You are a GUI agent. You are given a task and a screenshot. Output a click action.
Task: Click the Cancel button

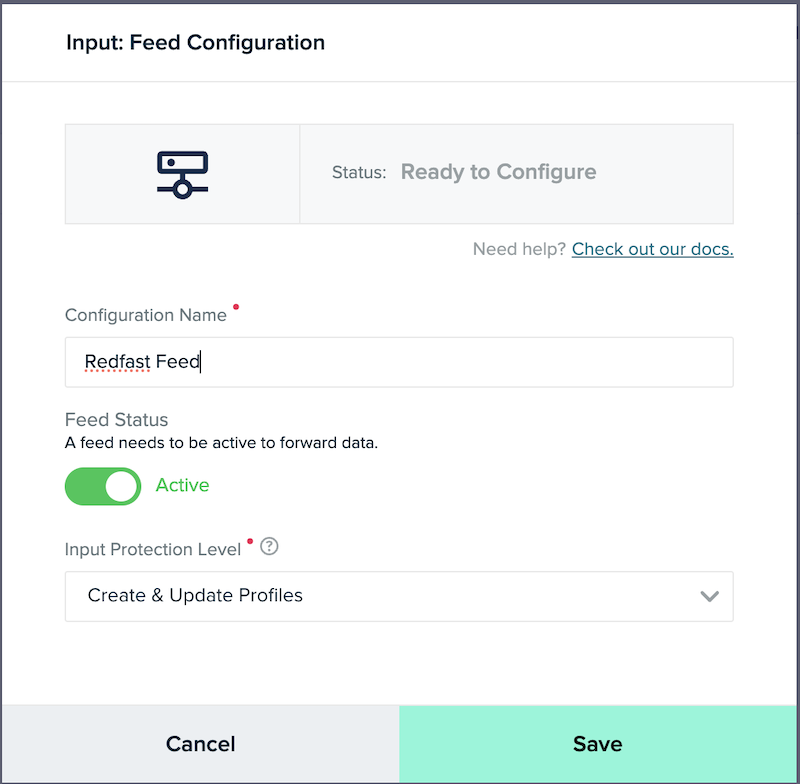coord(201,744)
